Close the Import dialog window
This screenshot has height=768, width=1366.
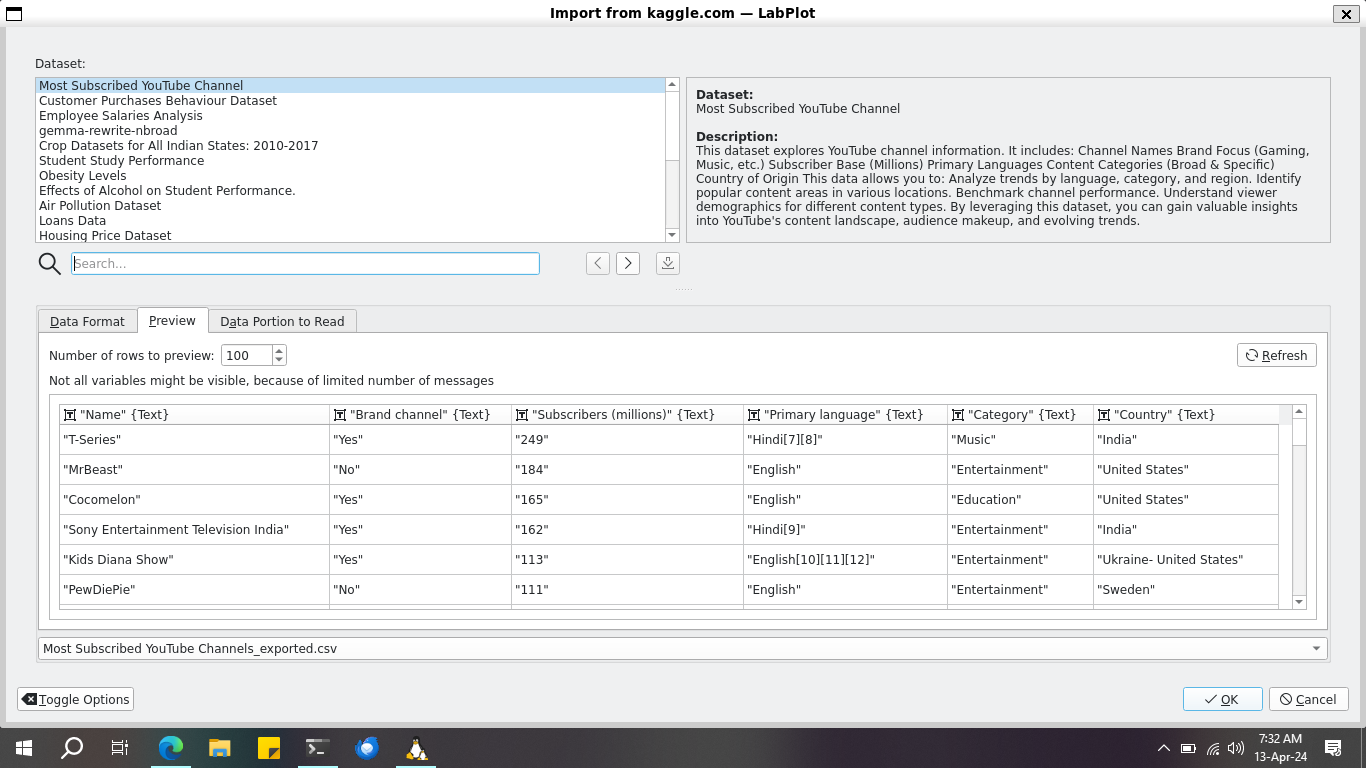coord(1346,14)
